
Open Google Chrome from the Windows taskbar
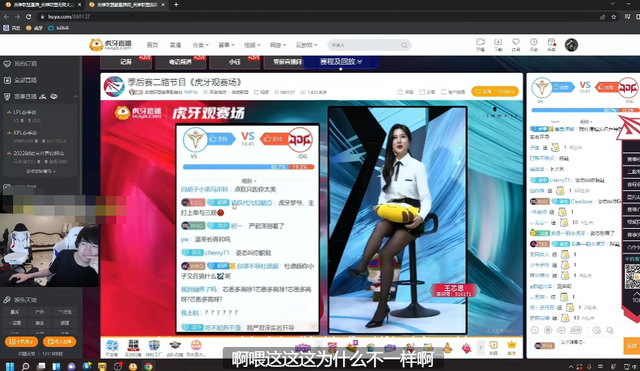(x=148, y=367)
